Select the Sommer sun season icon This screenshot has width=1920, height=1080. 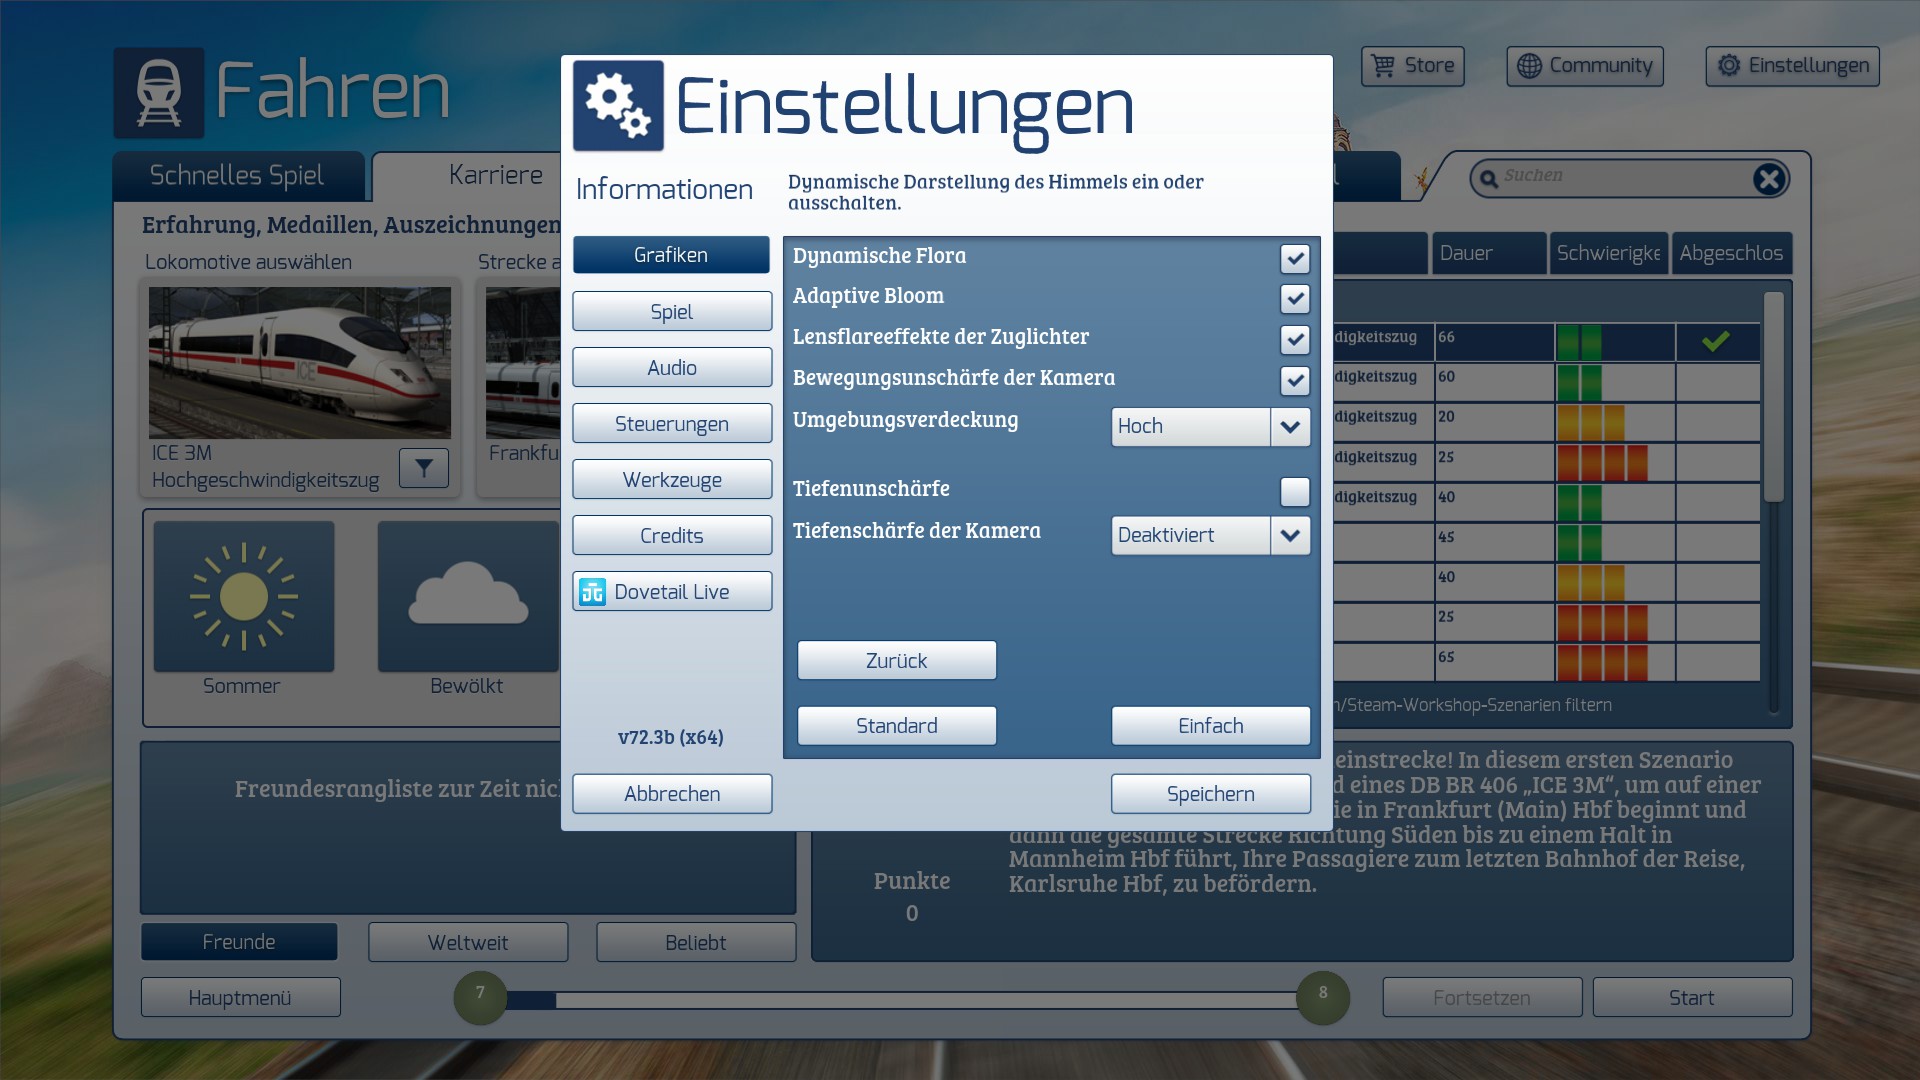(x=244, y=597)
